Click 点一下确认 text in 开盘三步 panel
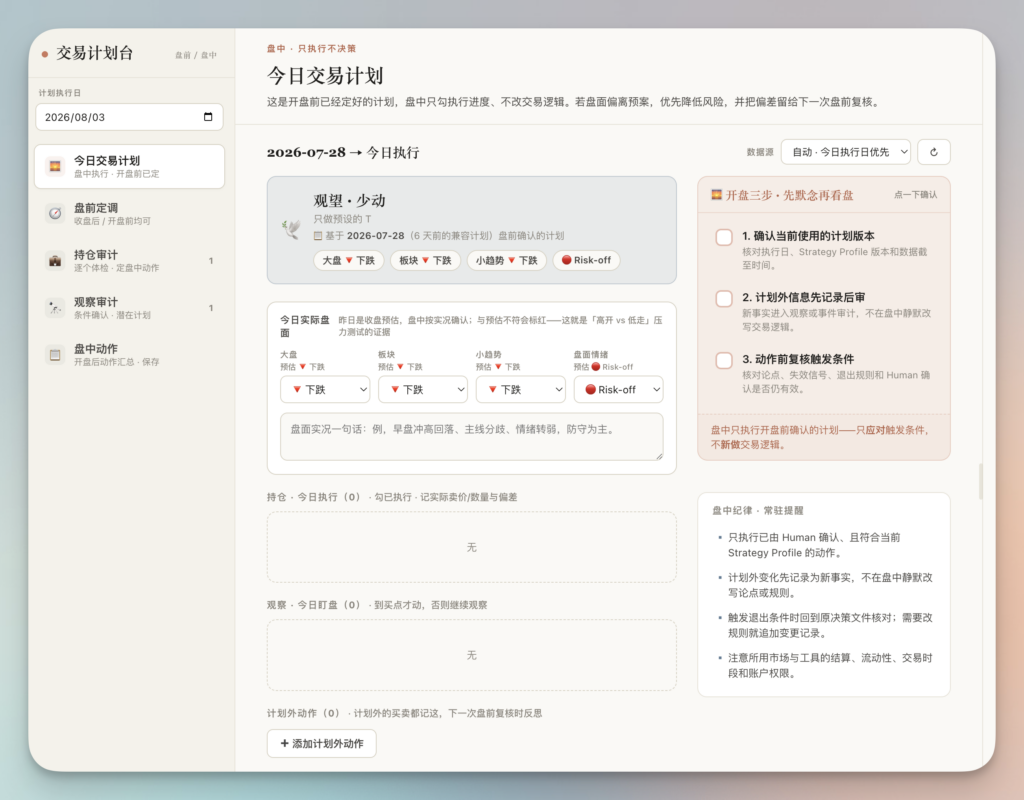This screenshot has width=1024, height=800. (915, 195)
